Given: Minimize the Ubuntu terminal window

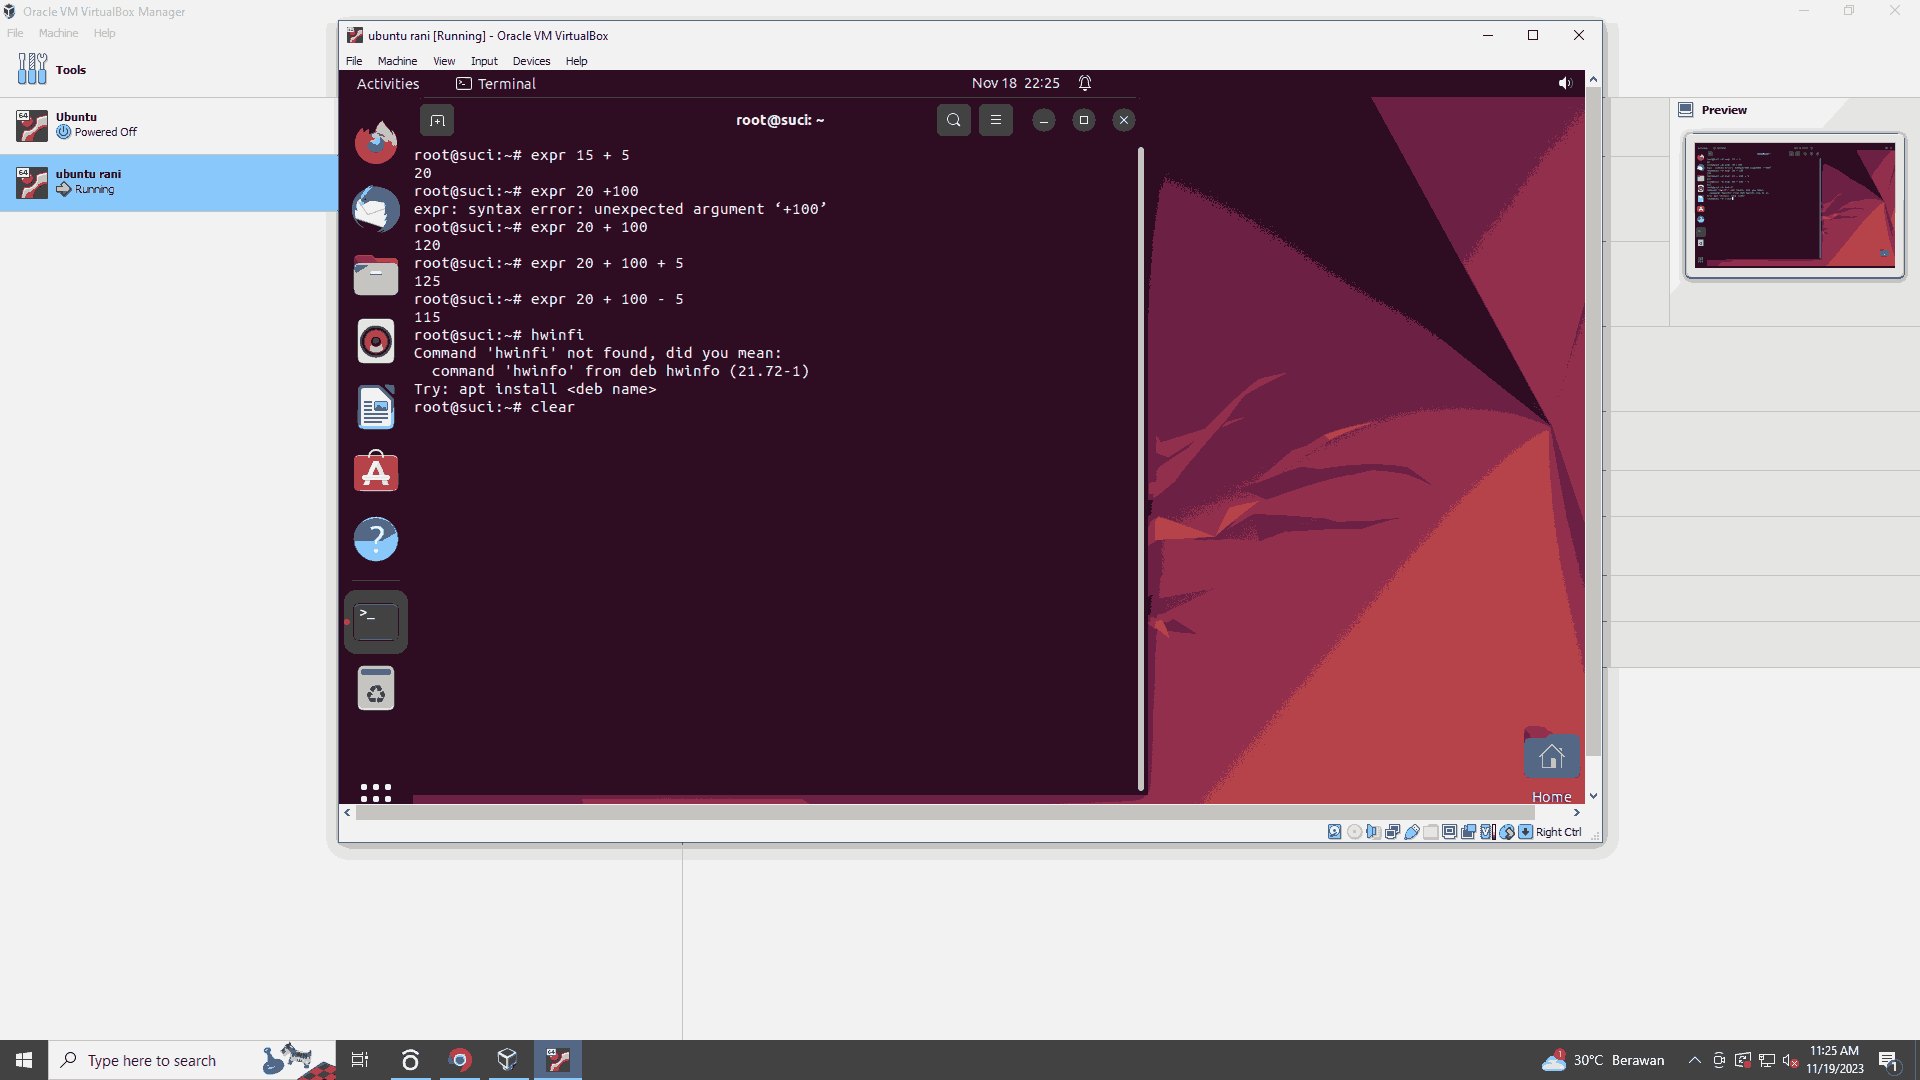Looking at the screenshot, I should coord(1043,120).
